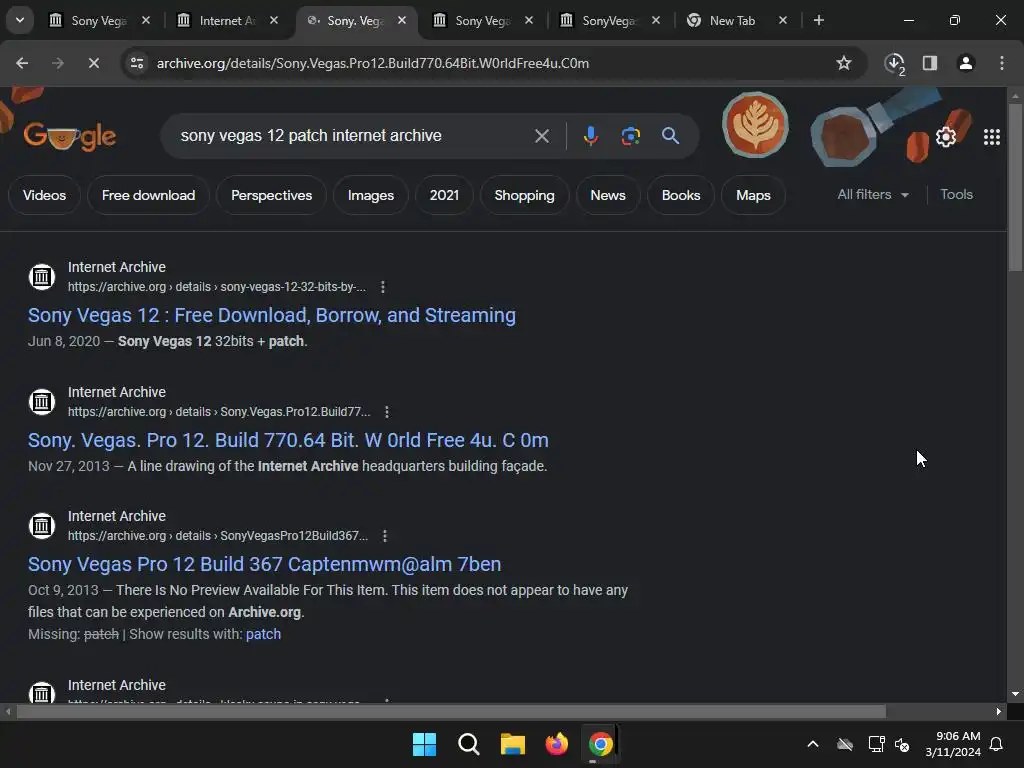This screenshot has height=768, width=1024.
Task: Open Sony. Vegas. Pro 12. Build 770 result
Action: click(x=288, y=440)
